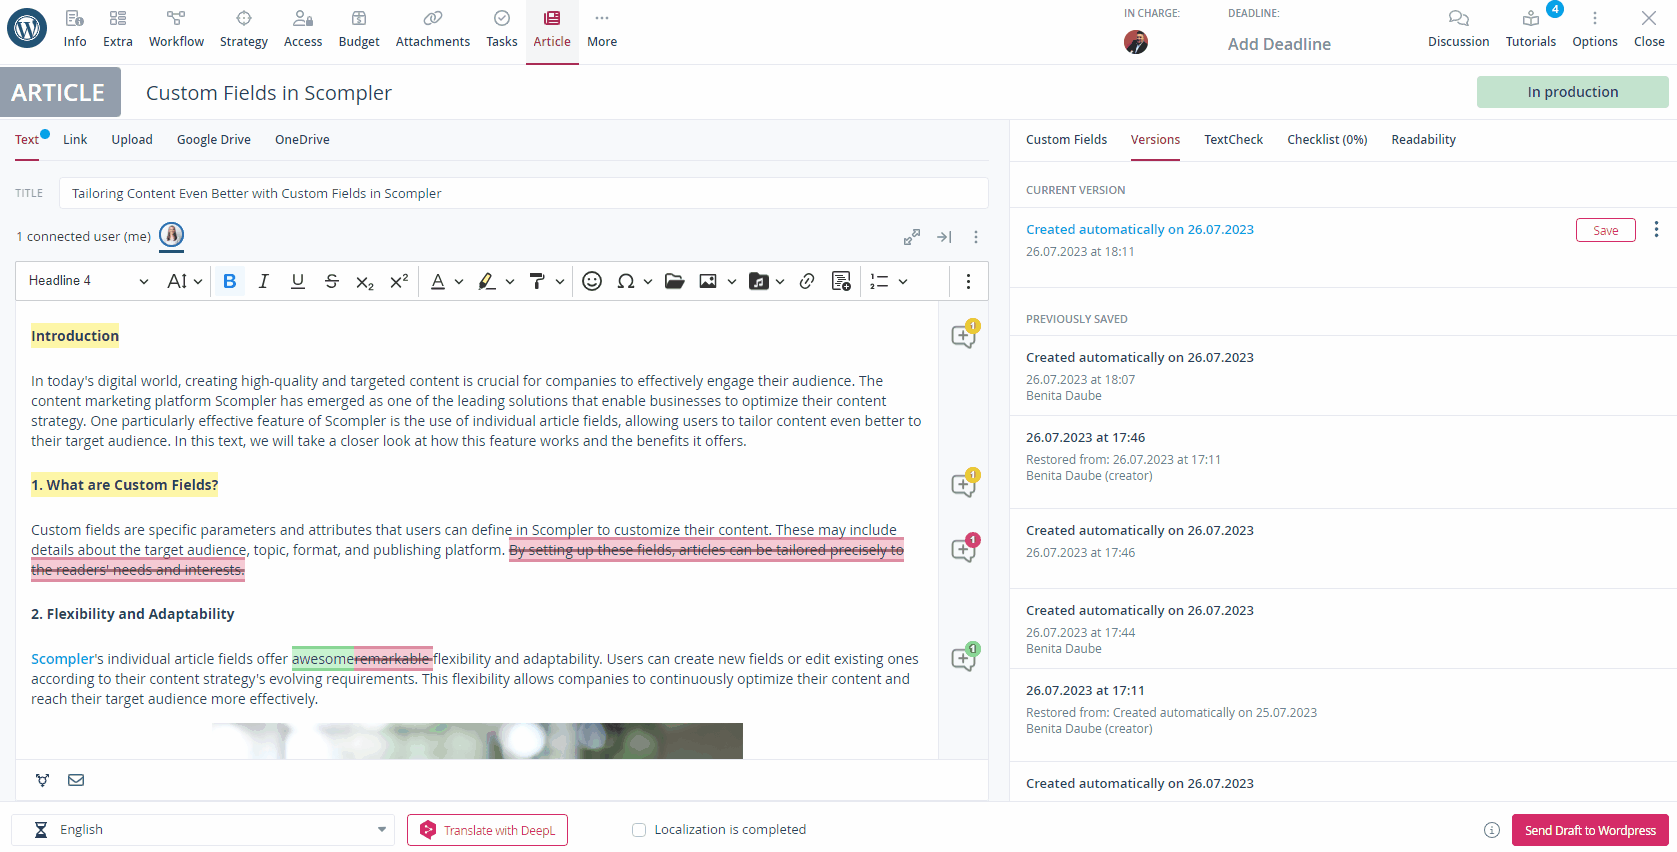Open the In production status dropdown
The image size is (1677, 852).
[x=1572, y=92]
